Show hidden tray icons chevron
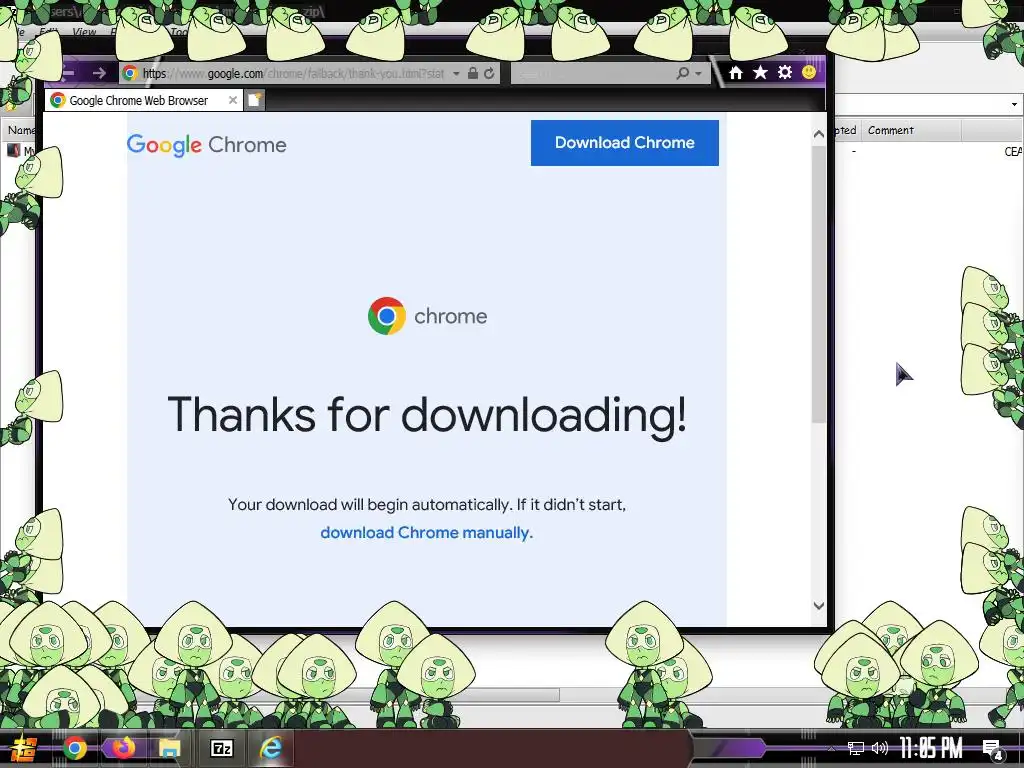1024x768 pixels. pyautogui.click(x=831, y=748)
